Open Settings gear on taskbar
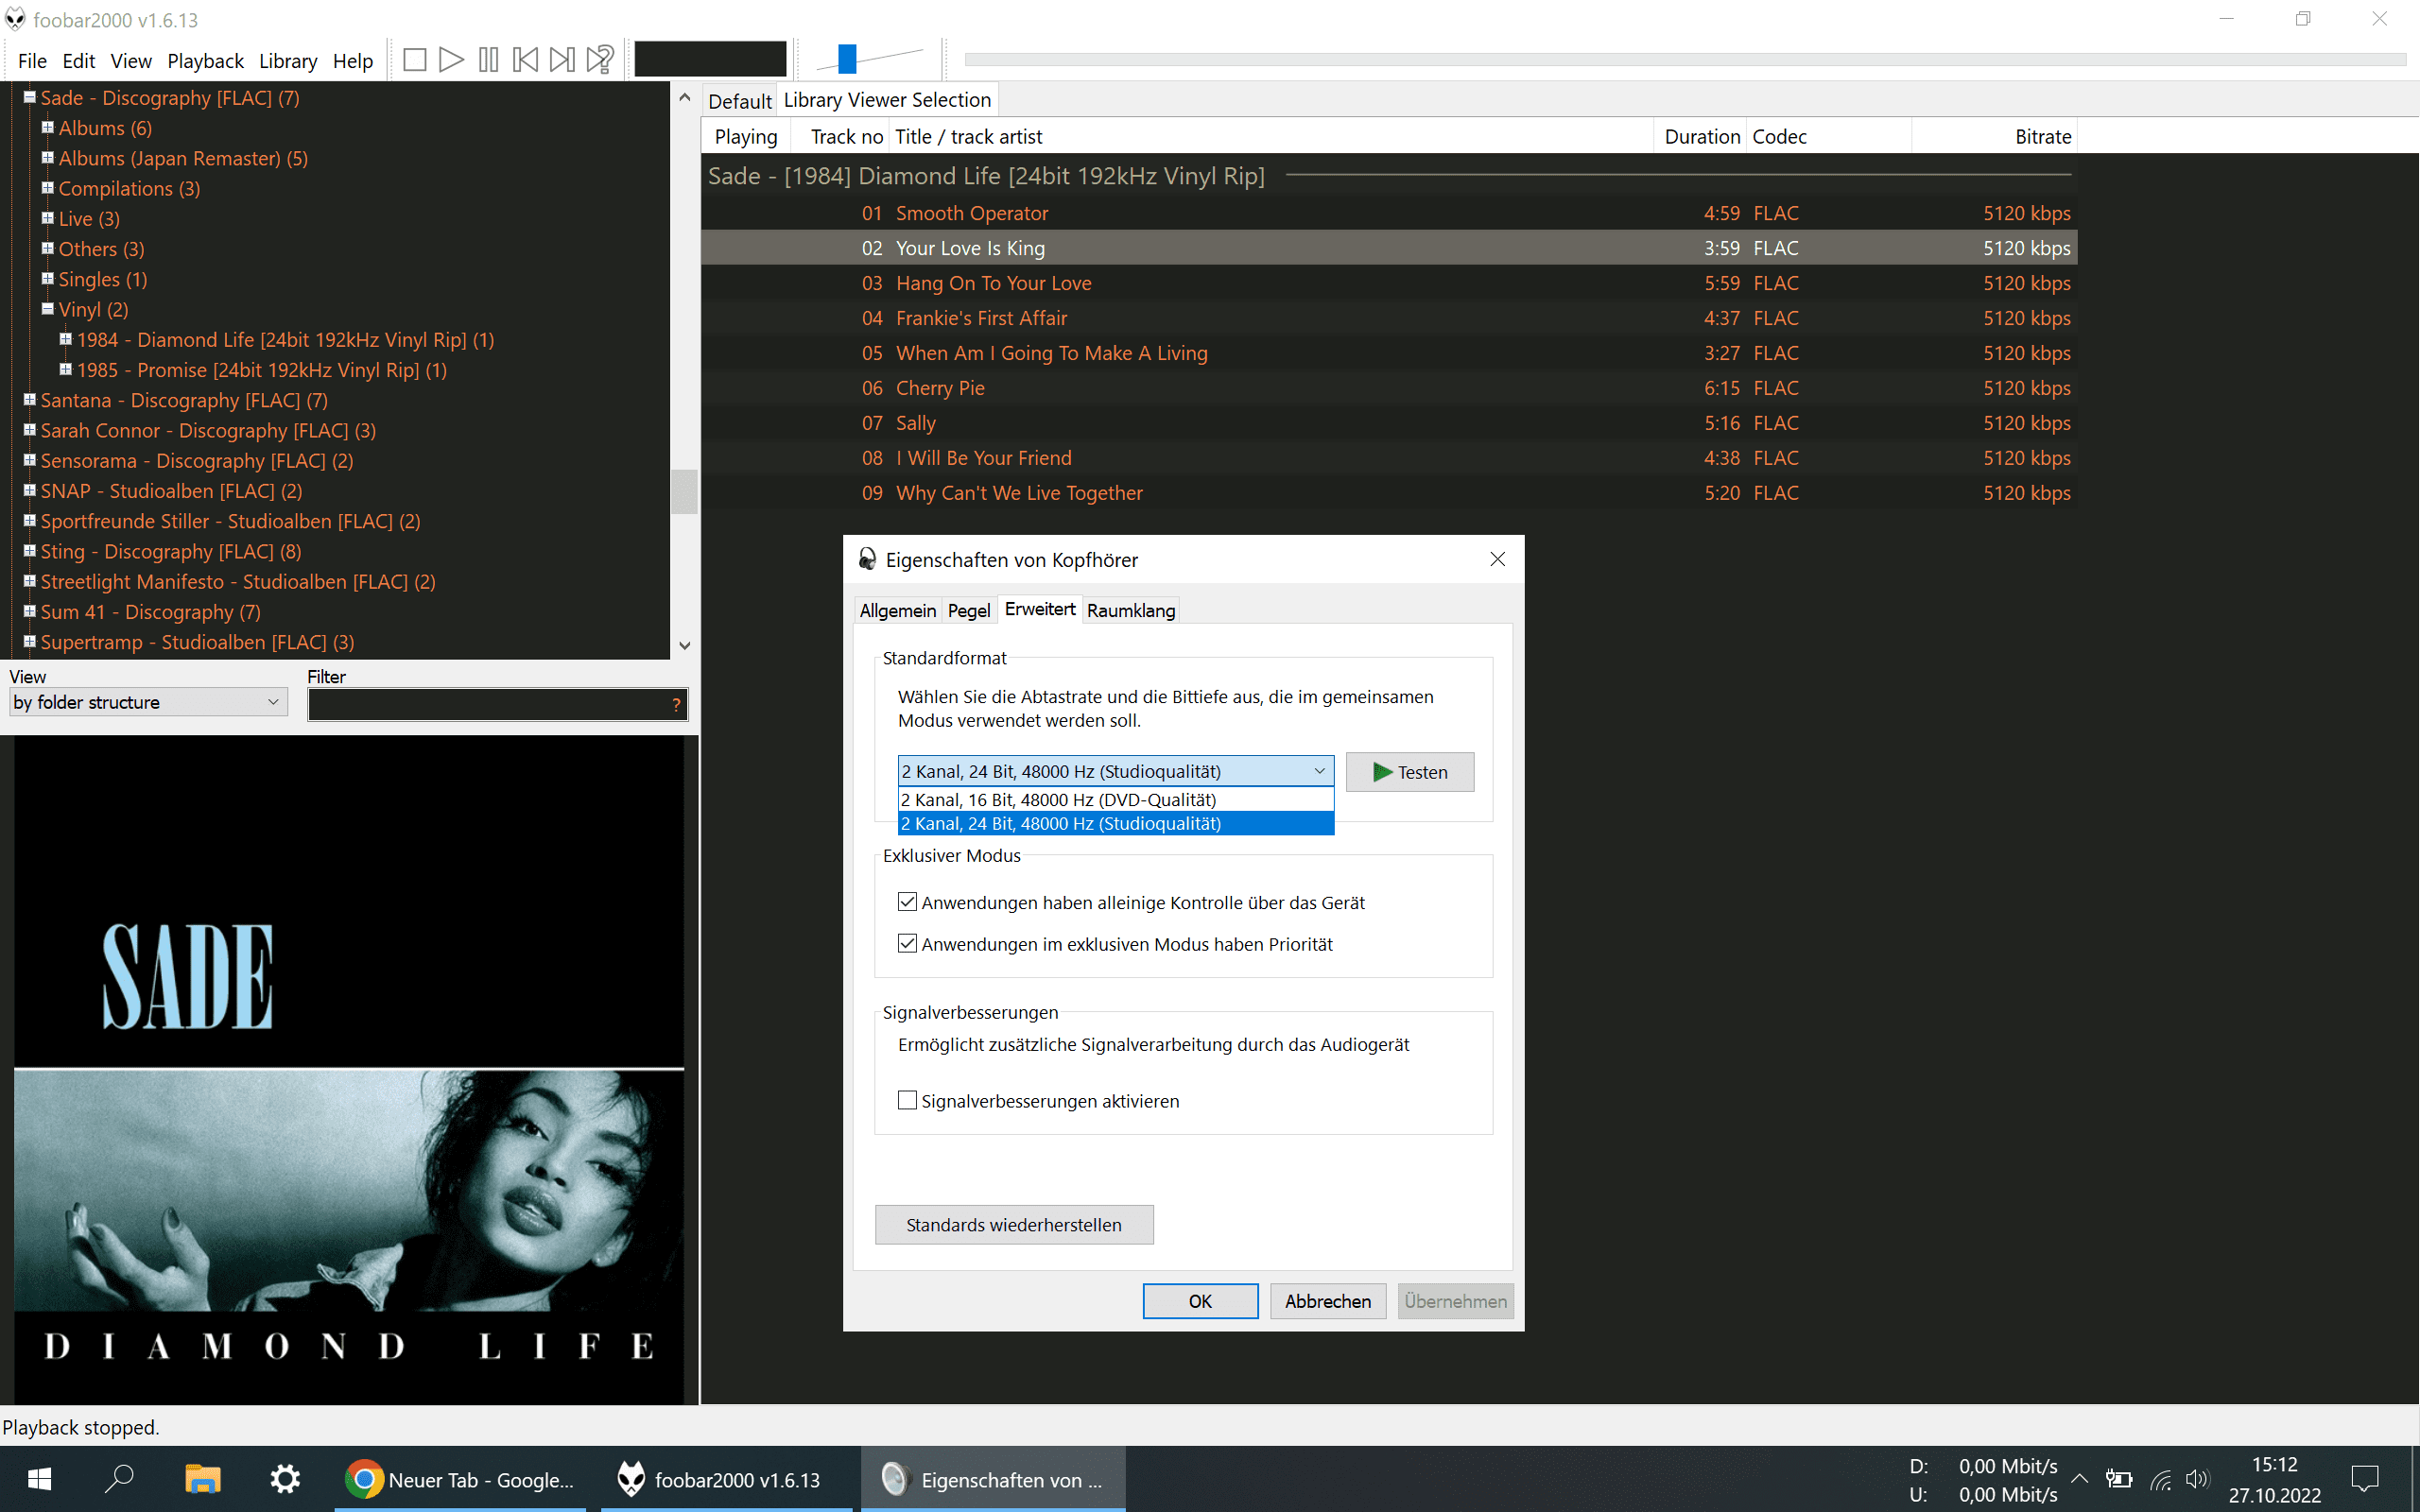 285,1479
